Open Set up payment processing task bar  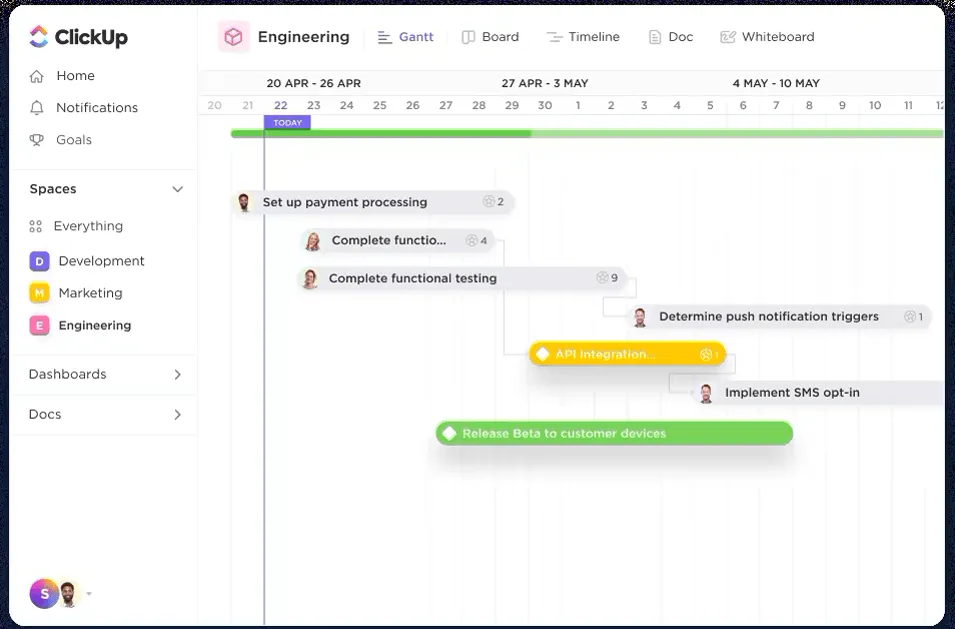point(373,202)
